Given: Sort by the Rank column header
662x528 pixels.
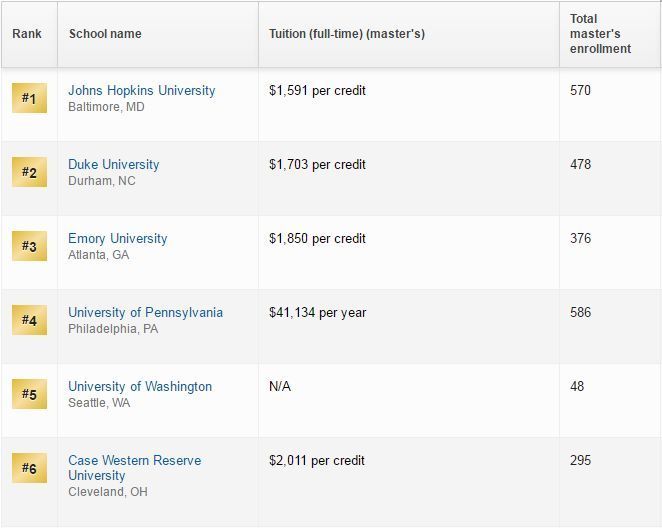Looking at the screenshot, I should coord(27,34).
